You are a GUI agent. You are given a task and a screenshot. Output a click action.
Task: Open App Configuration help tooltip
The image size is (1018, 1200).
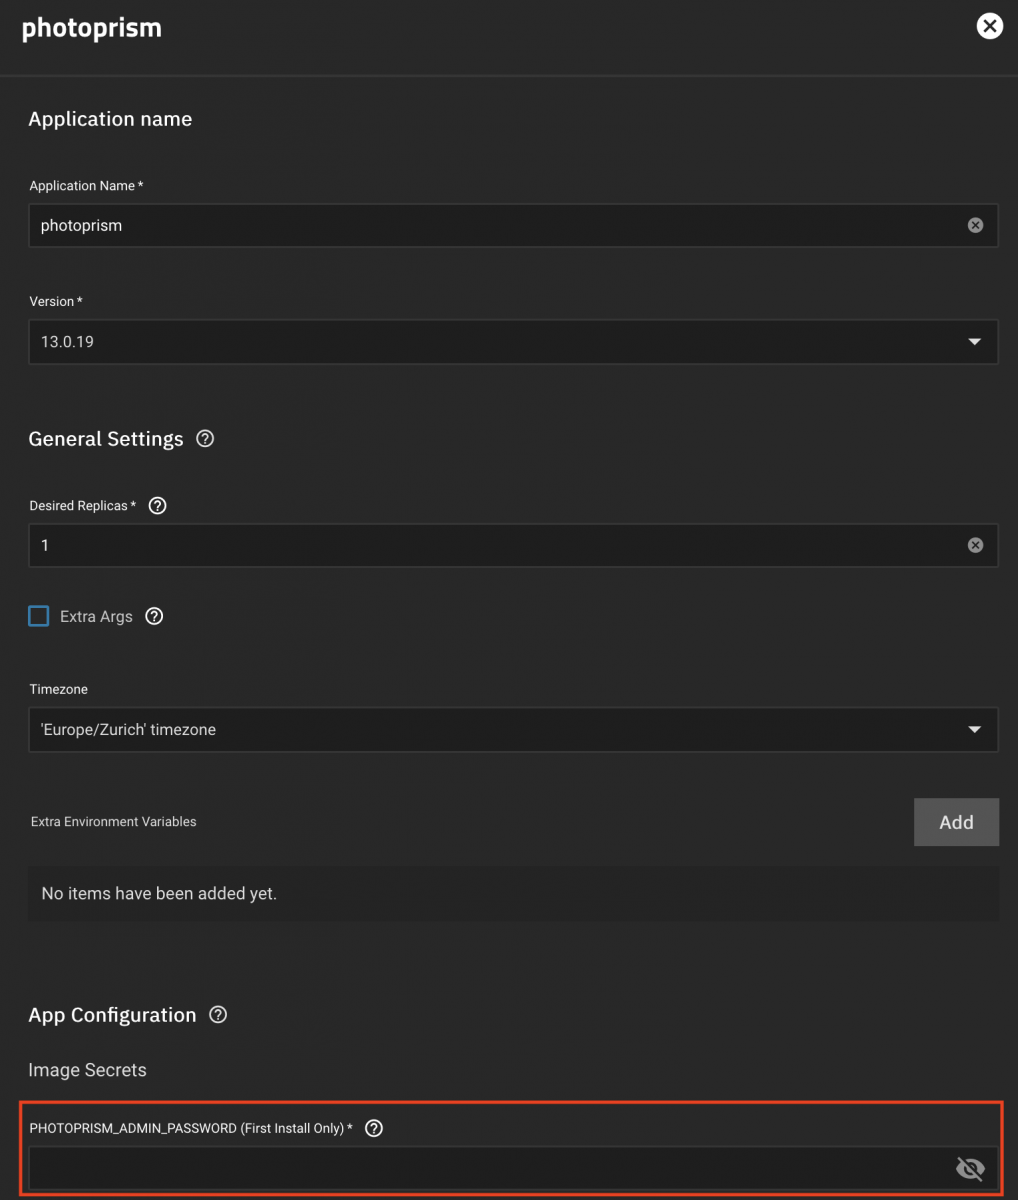coord(218,1015)
